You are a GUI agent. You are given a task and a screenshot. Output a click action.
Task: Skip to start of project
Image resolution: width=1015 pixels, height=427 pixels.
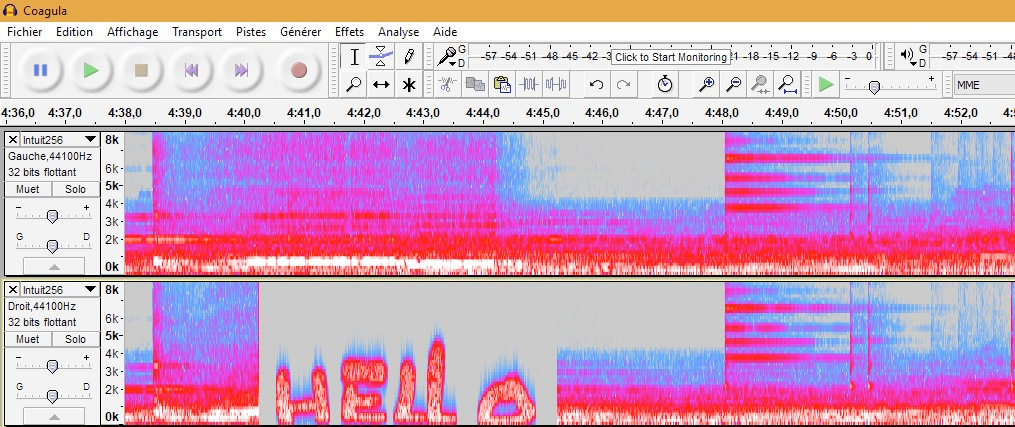(x=191, y=70)
